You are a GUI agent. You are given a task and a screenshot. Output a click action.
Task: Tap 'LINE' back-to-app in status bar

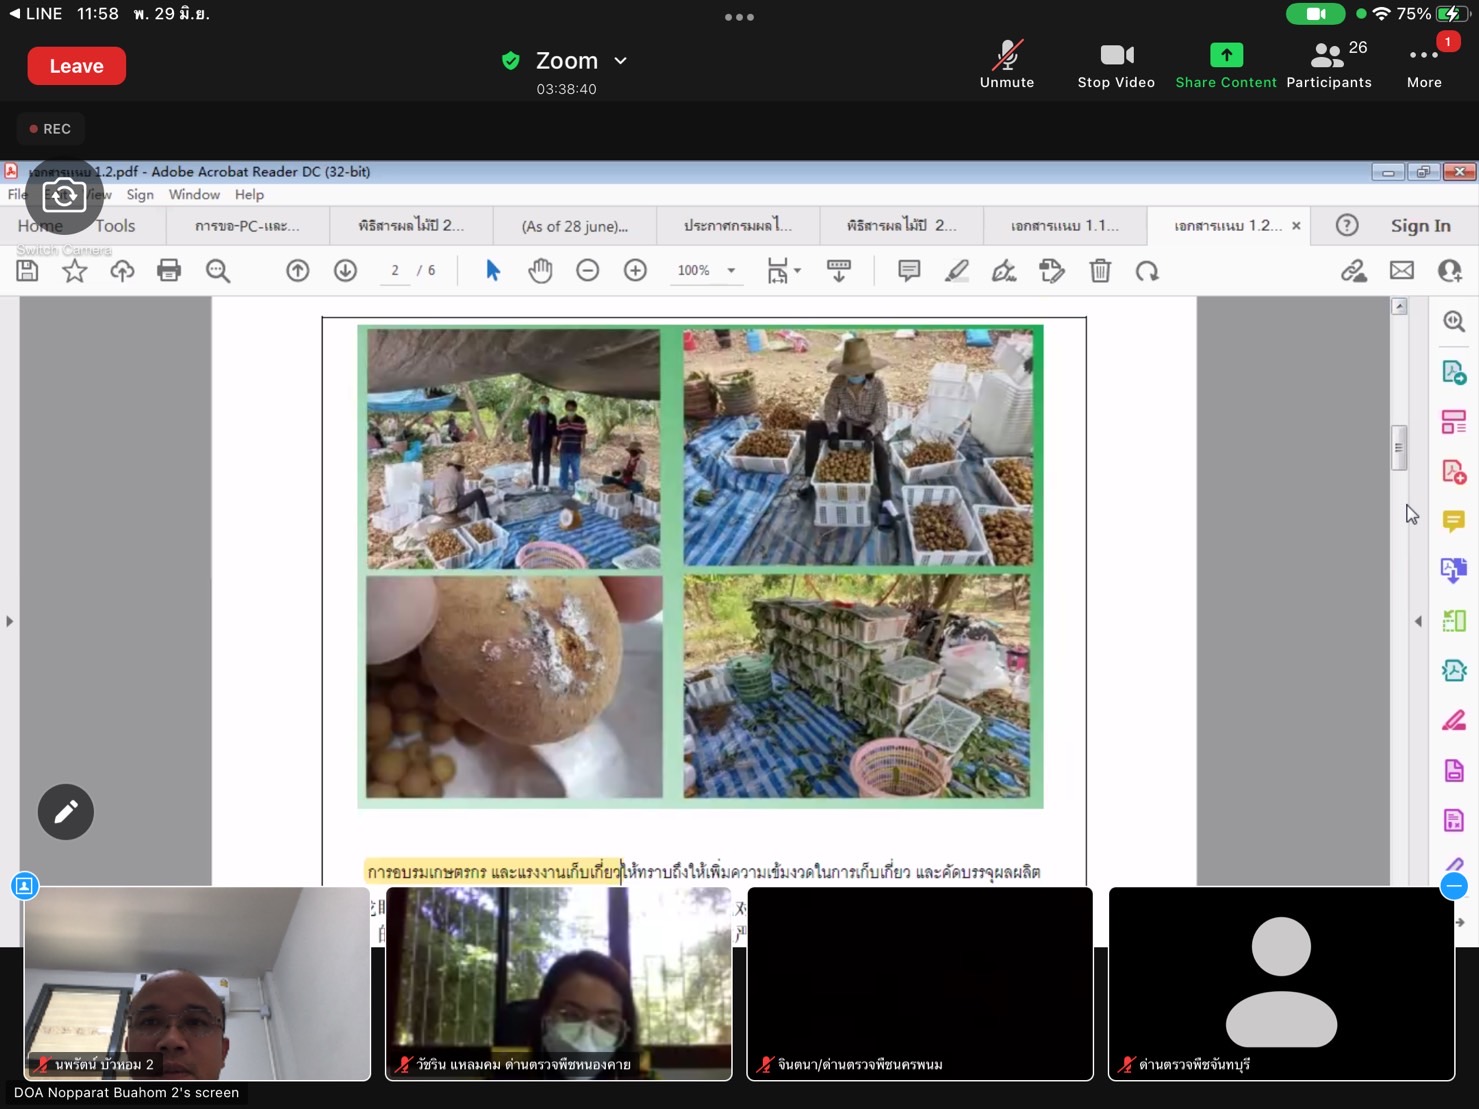[35, 14]
